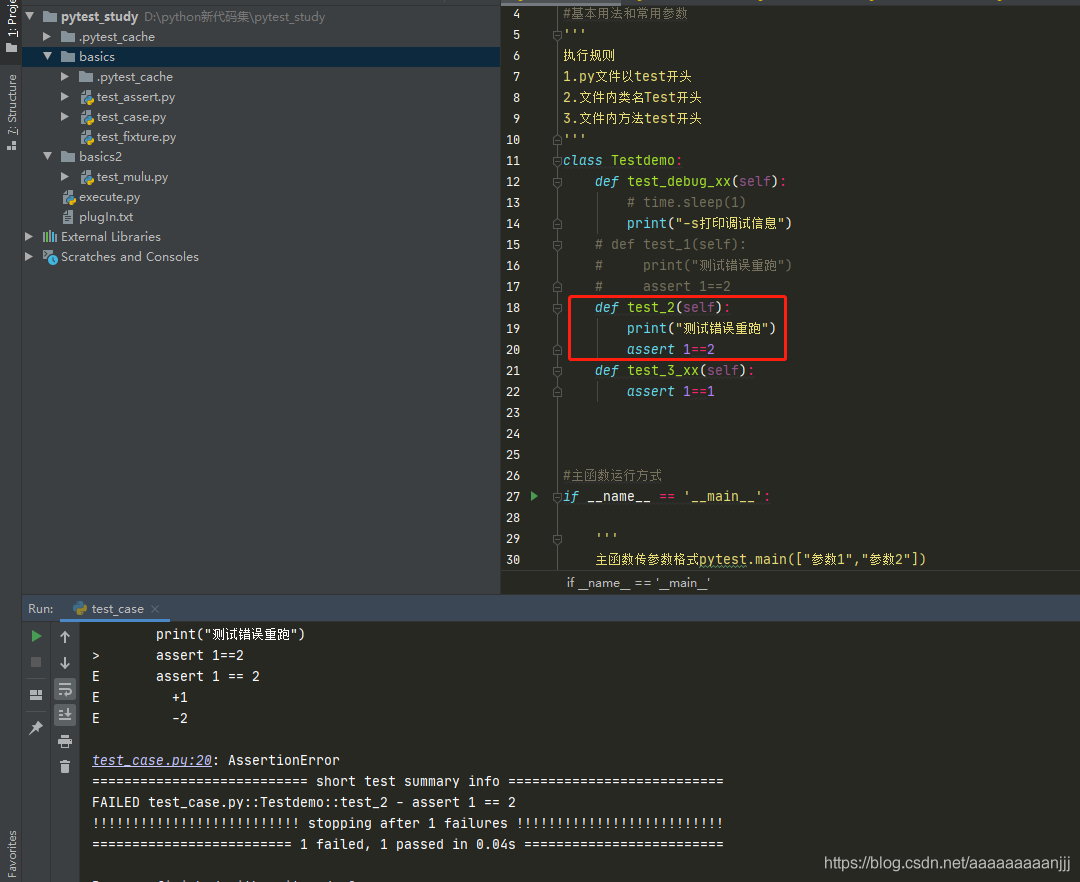Image resolution: width=1080 pixels, height=882 pixels.
Task: Expand the External Libraries node
Action: click(x=29, y=237)
